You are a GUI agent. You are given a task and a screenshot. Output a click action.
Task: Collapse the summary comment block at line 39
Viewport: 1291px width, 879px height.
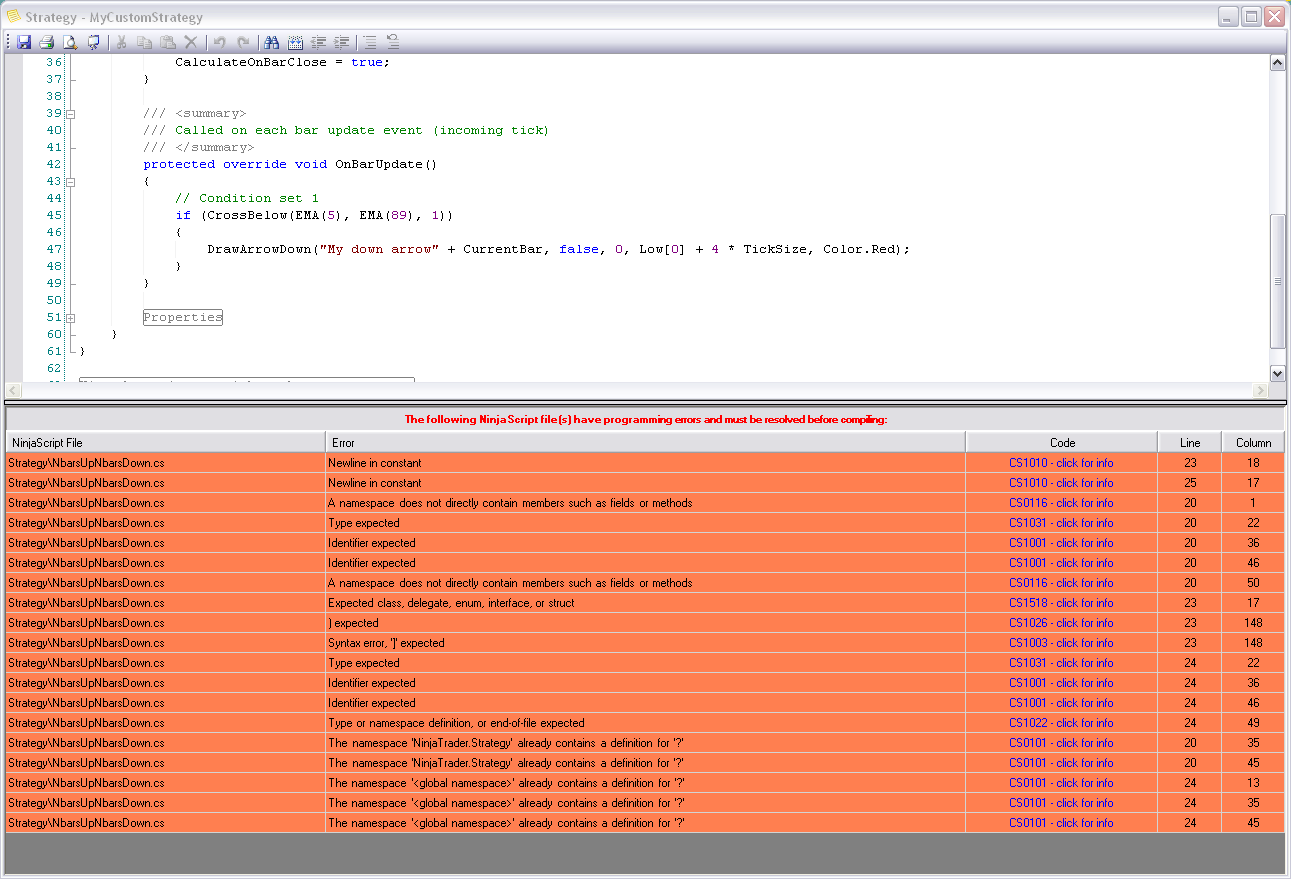point(70,114)
